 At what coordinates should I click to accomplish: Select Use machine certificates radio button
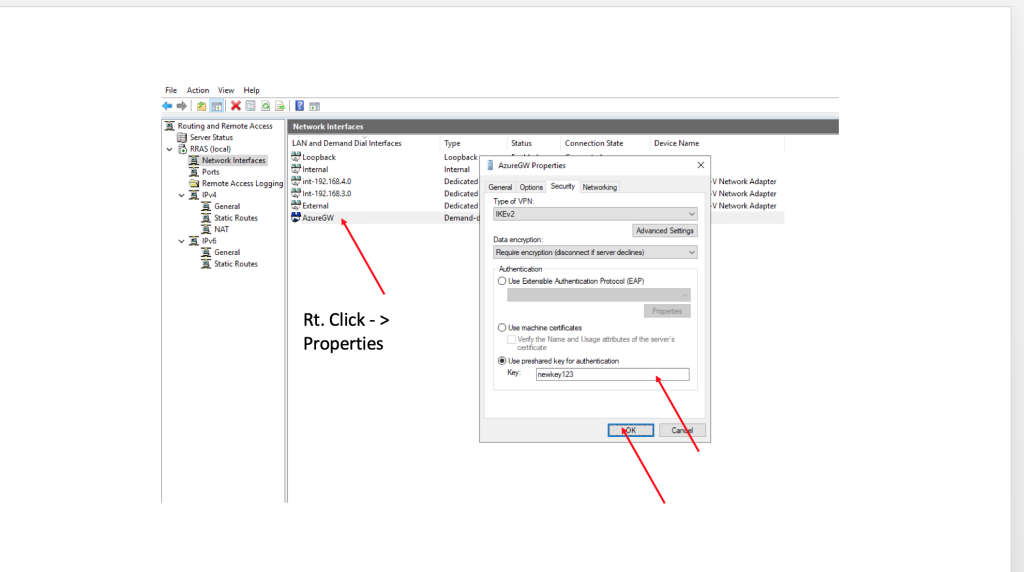click(502, 328)
